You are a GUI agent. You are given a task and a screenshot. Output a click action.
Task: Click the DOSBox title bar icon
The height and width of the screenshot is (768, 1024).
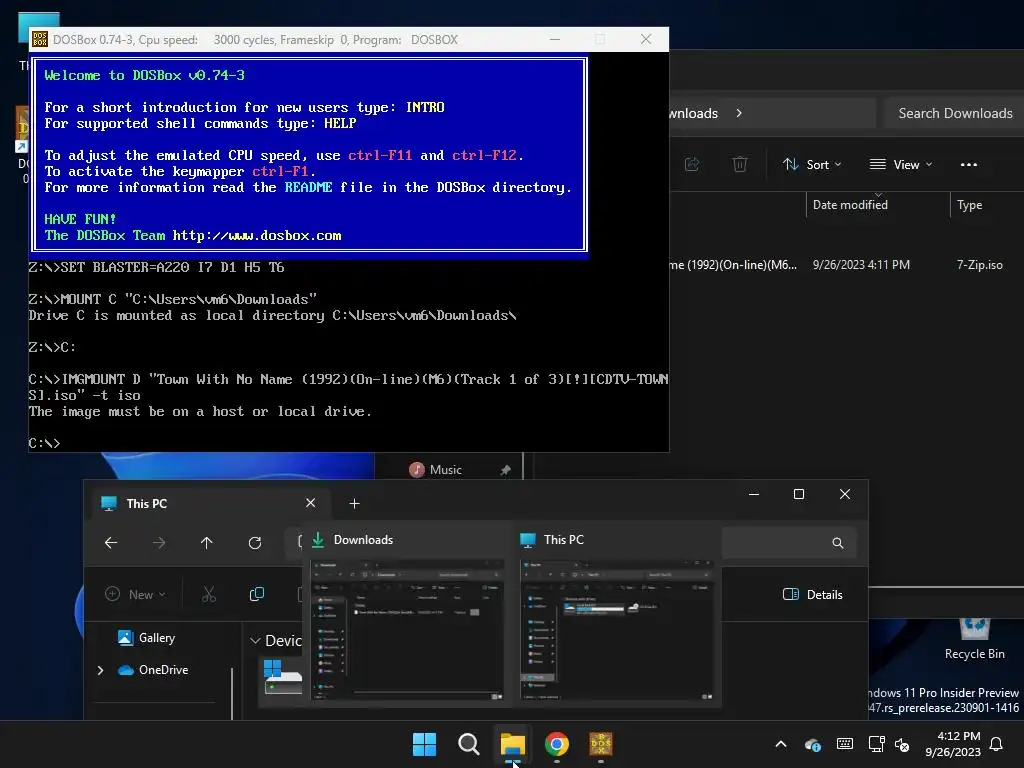[39, 39]
